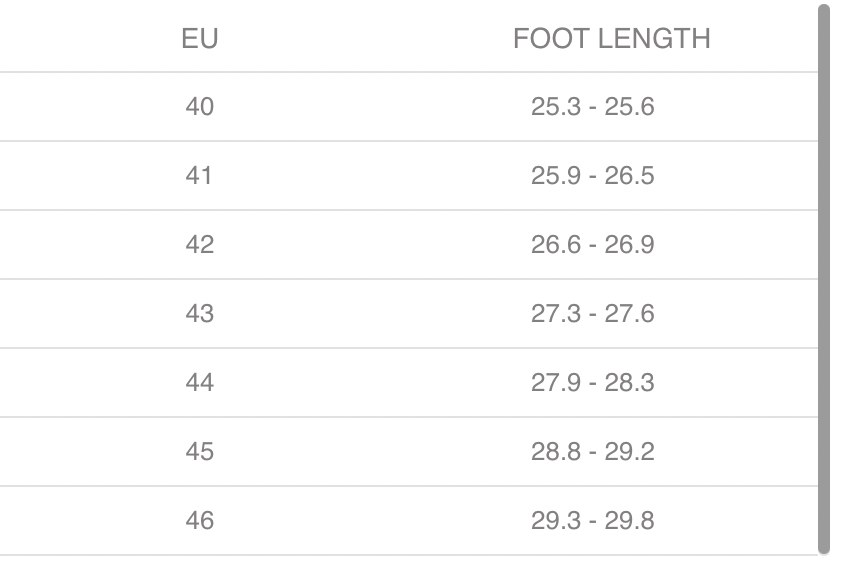Select EU size 42 cell

coord(200,245)
